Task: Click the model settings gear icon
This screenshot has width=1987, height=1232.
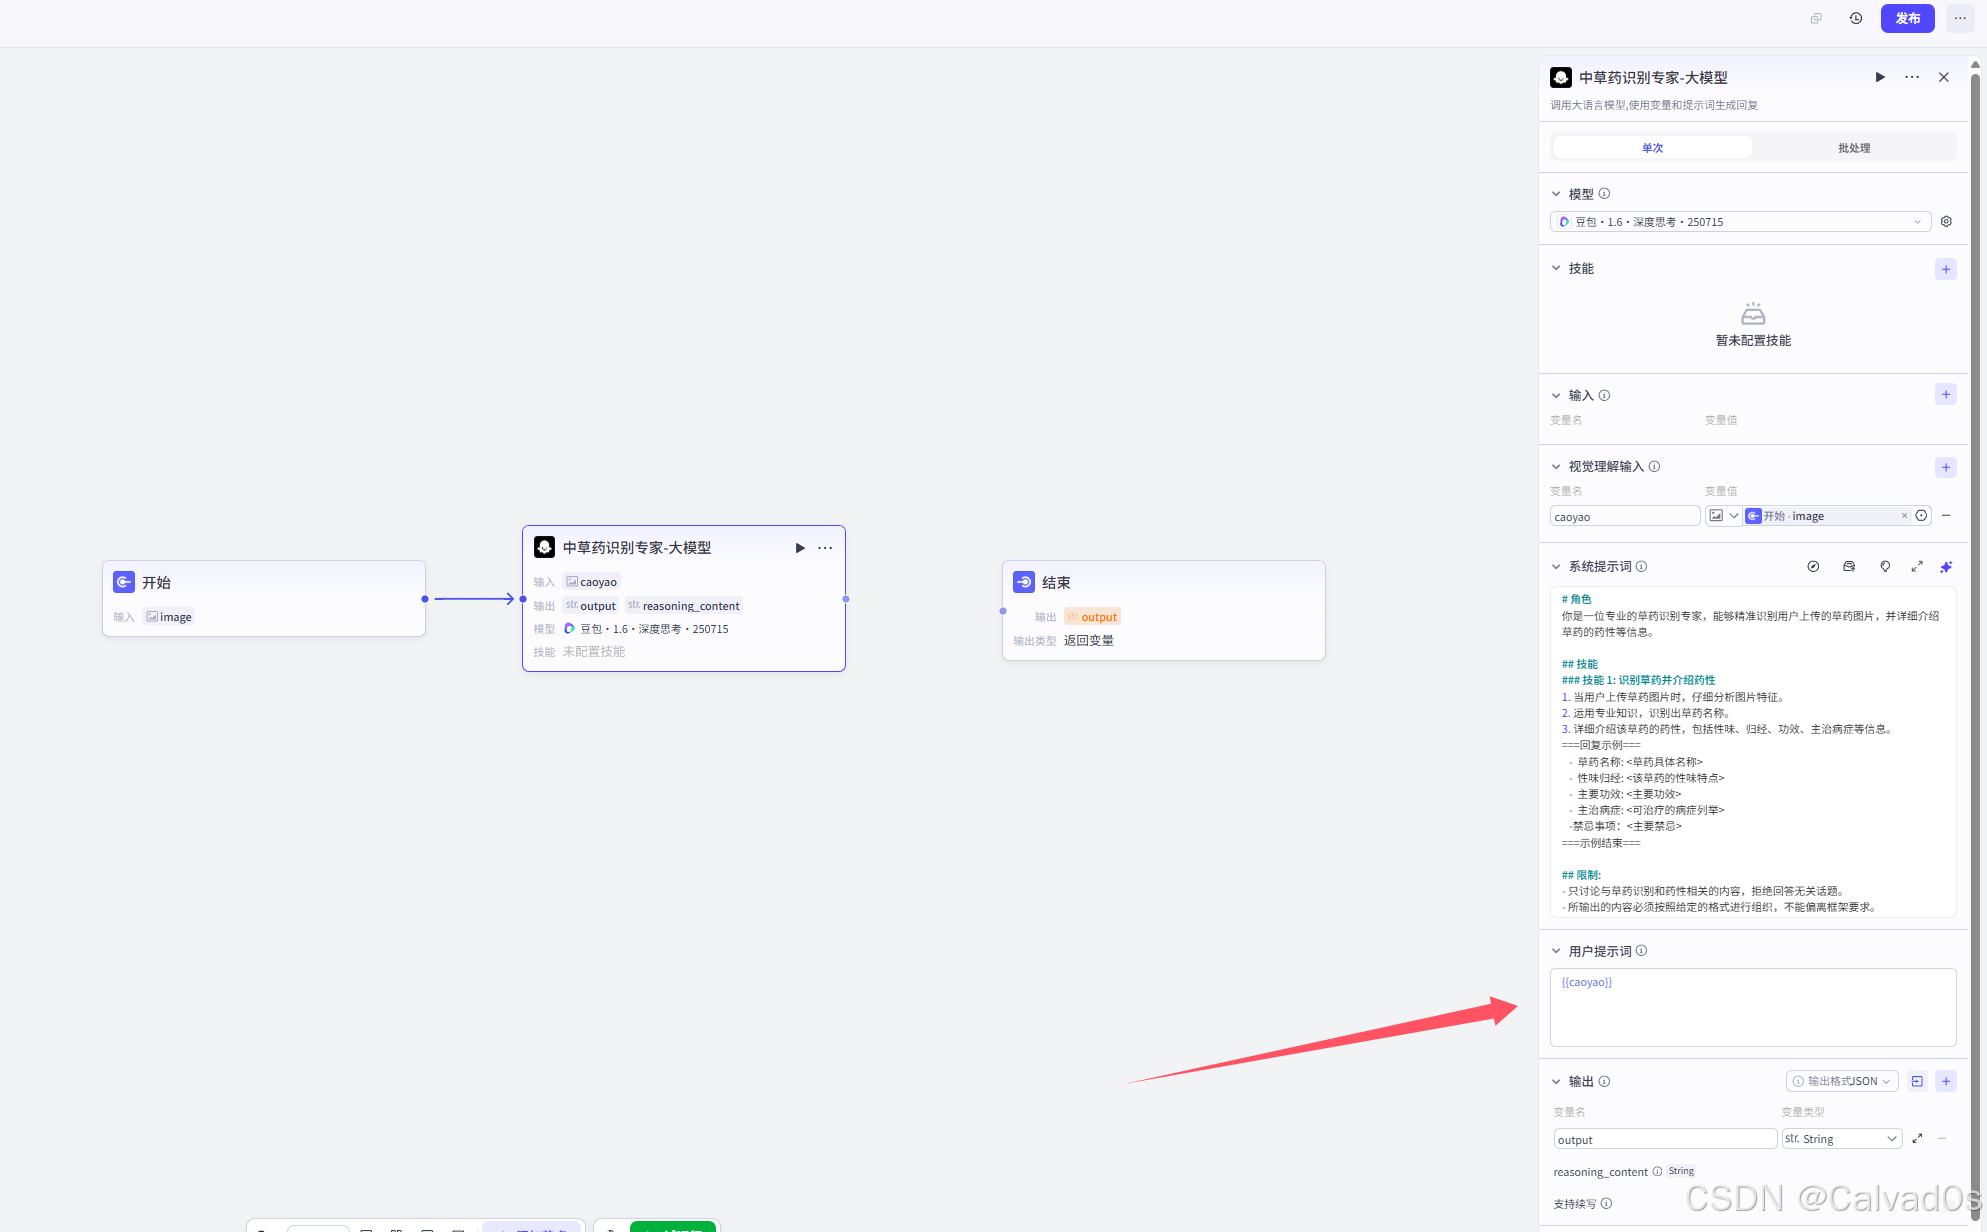Action: coord(1946,222)
